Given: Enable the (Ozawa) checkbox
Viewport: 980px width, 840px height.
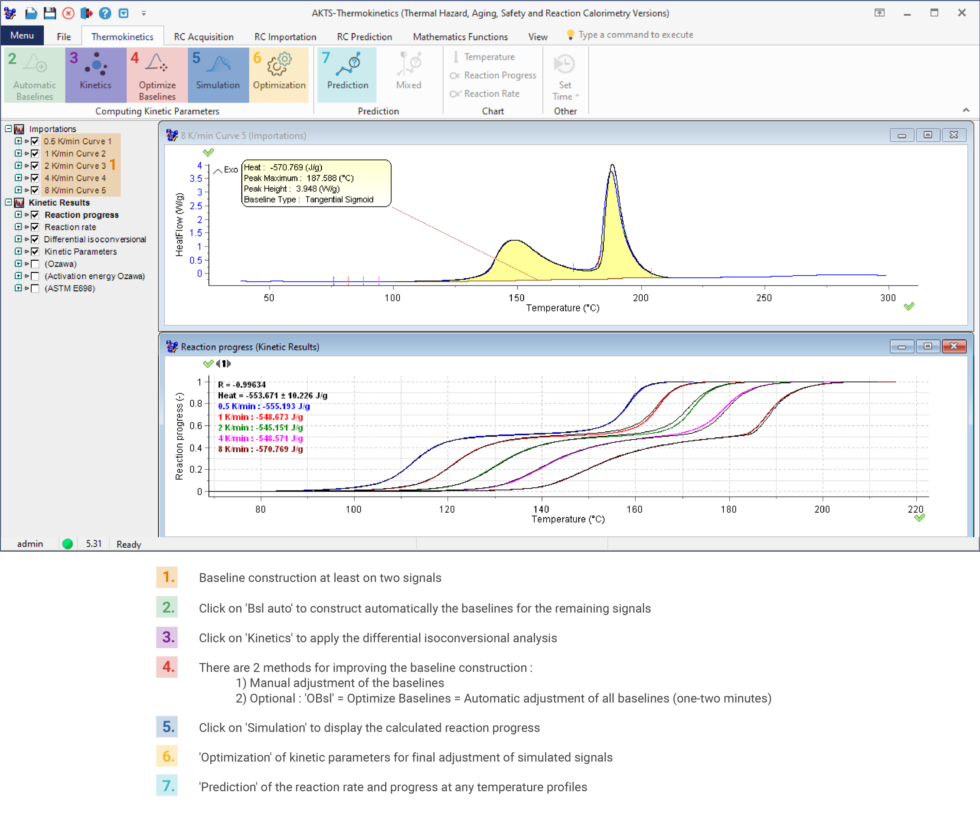Looking at the screenshot, I should [35, 264].
